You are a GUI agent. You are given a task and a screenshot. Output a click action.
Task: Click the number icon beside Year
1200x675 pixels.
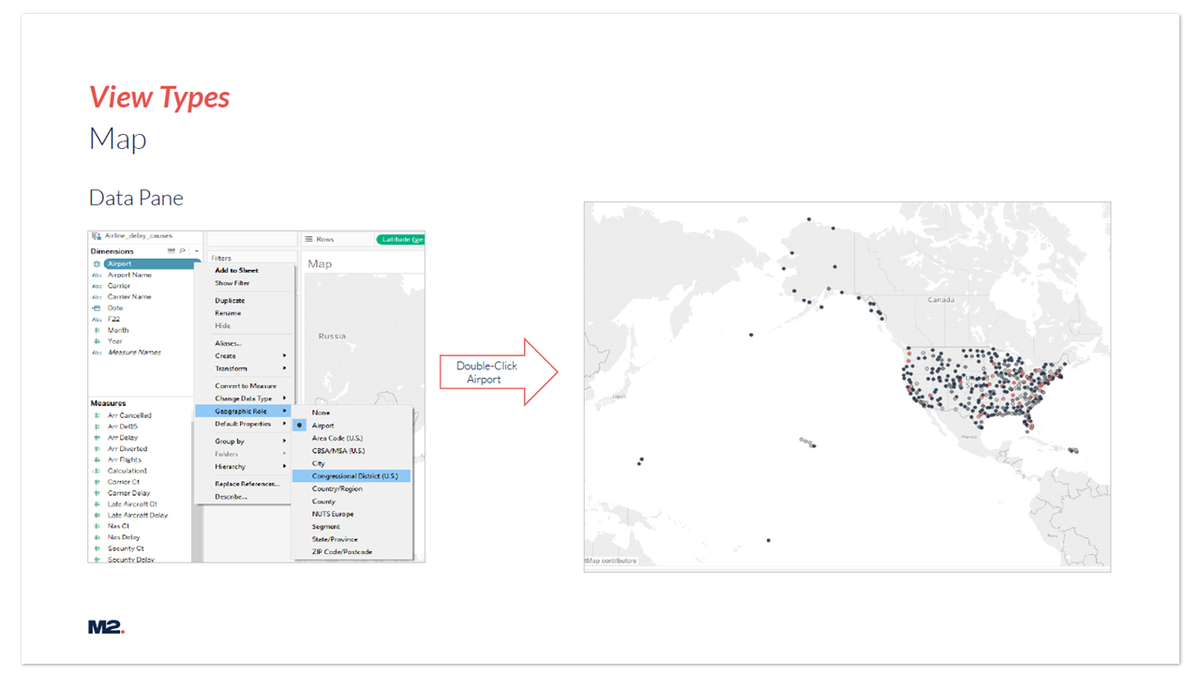click(x=97, y=341)
